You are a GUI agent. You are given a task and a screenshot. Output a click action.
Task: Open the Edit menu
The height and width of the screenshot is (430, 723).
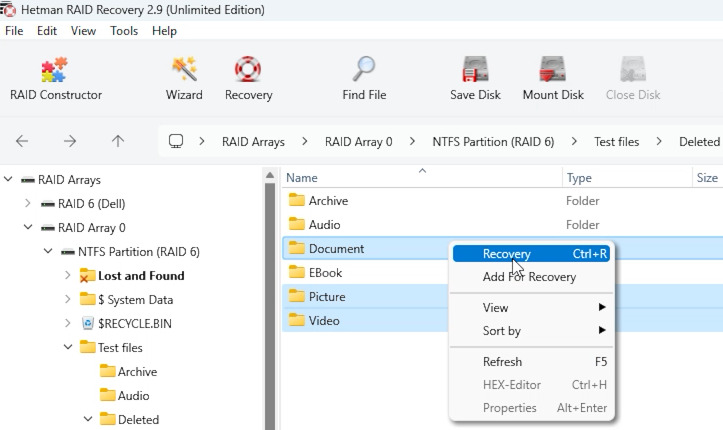pos(47,31)
